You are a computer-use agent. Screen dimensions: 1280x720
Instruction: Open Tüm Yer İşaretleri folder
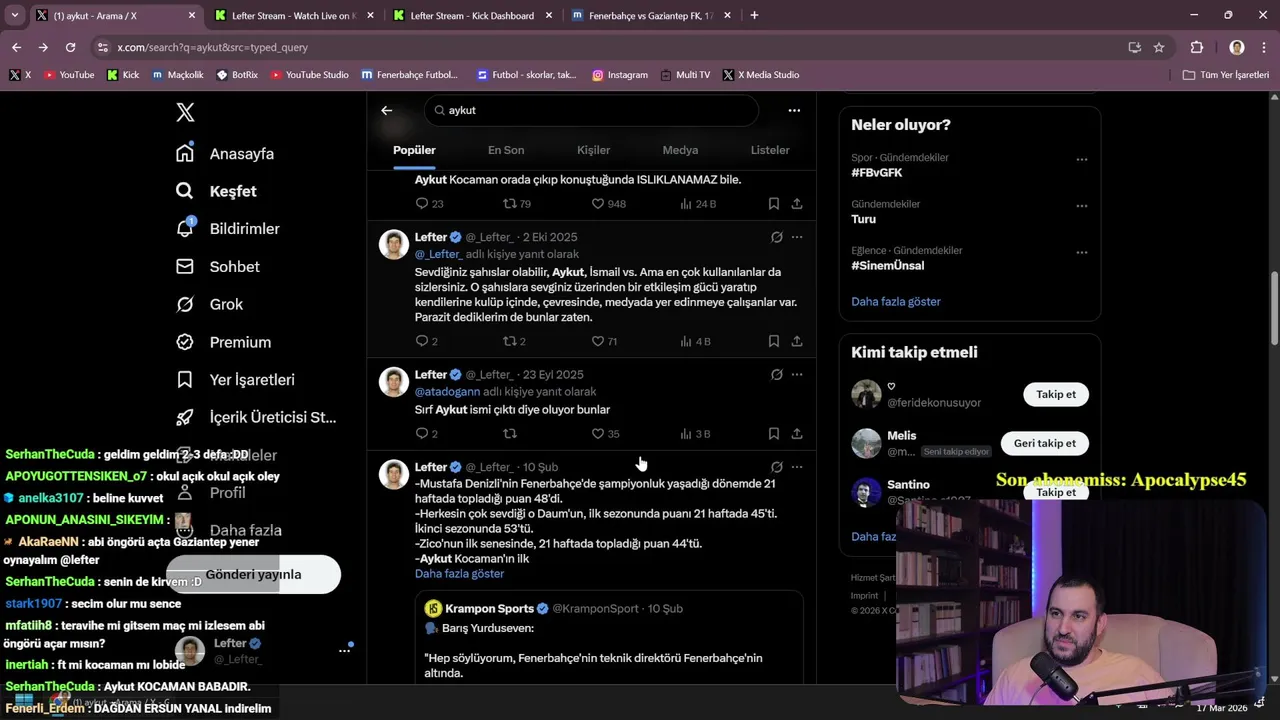point(1226,75)
